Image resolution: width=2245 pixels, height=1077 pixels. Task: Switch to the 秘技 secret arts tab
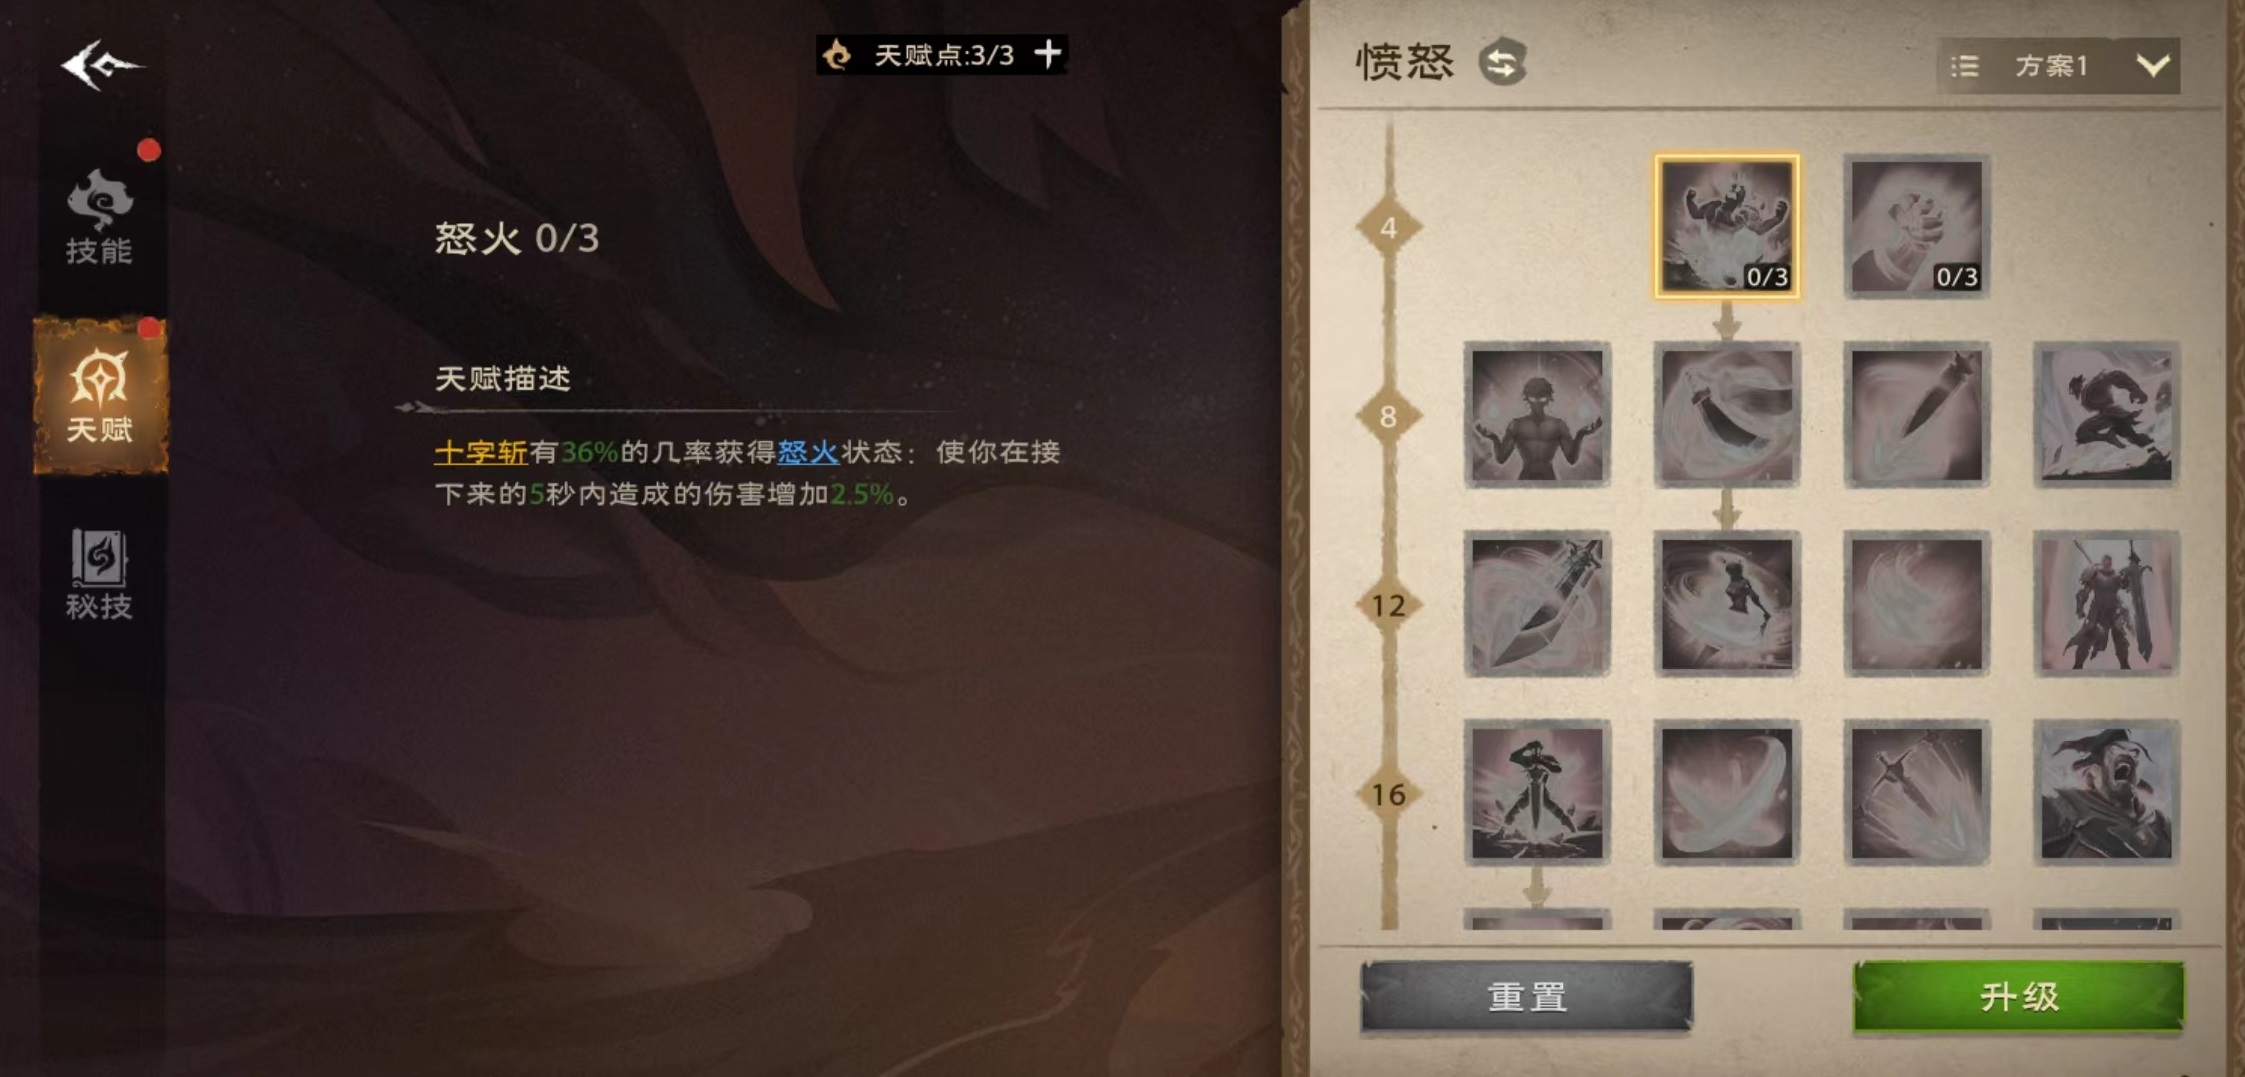[x=99, y=574]
